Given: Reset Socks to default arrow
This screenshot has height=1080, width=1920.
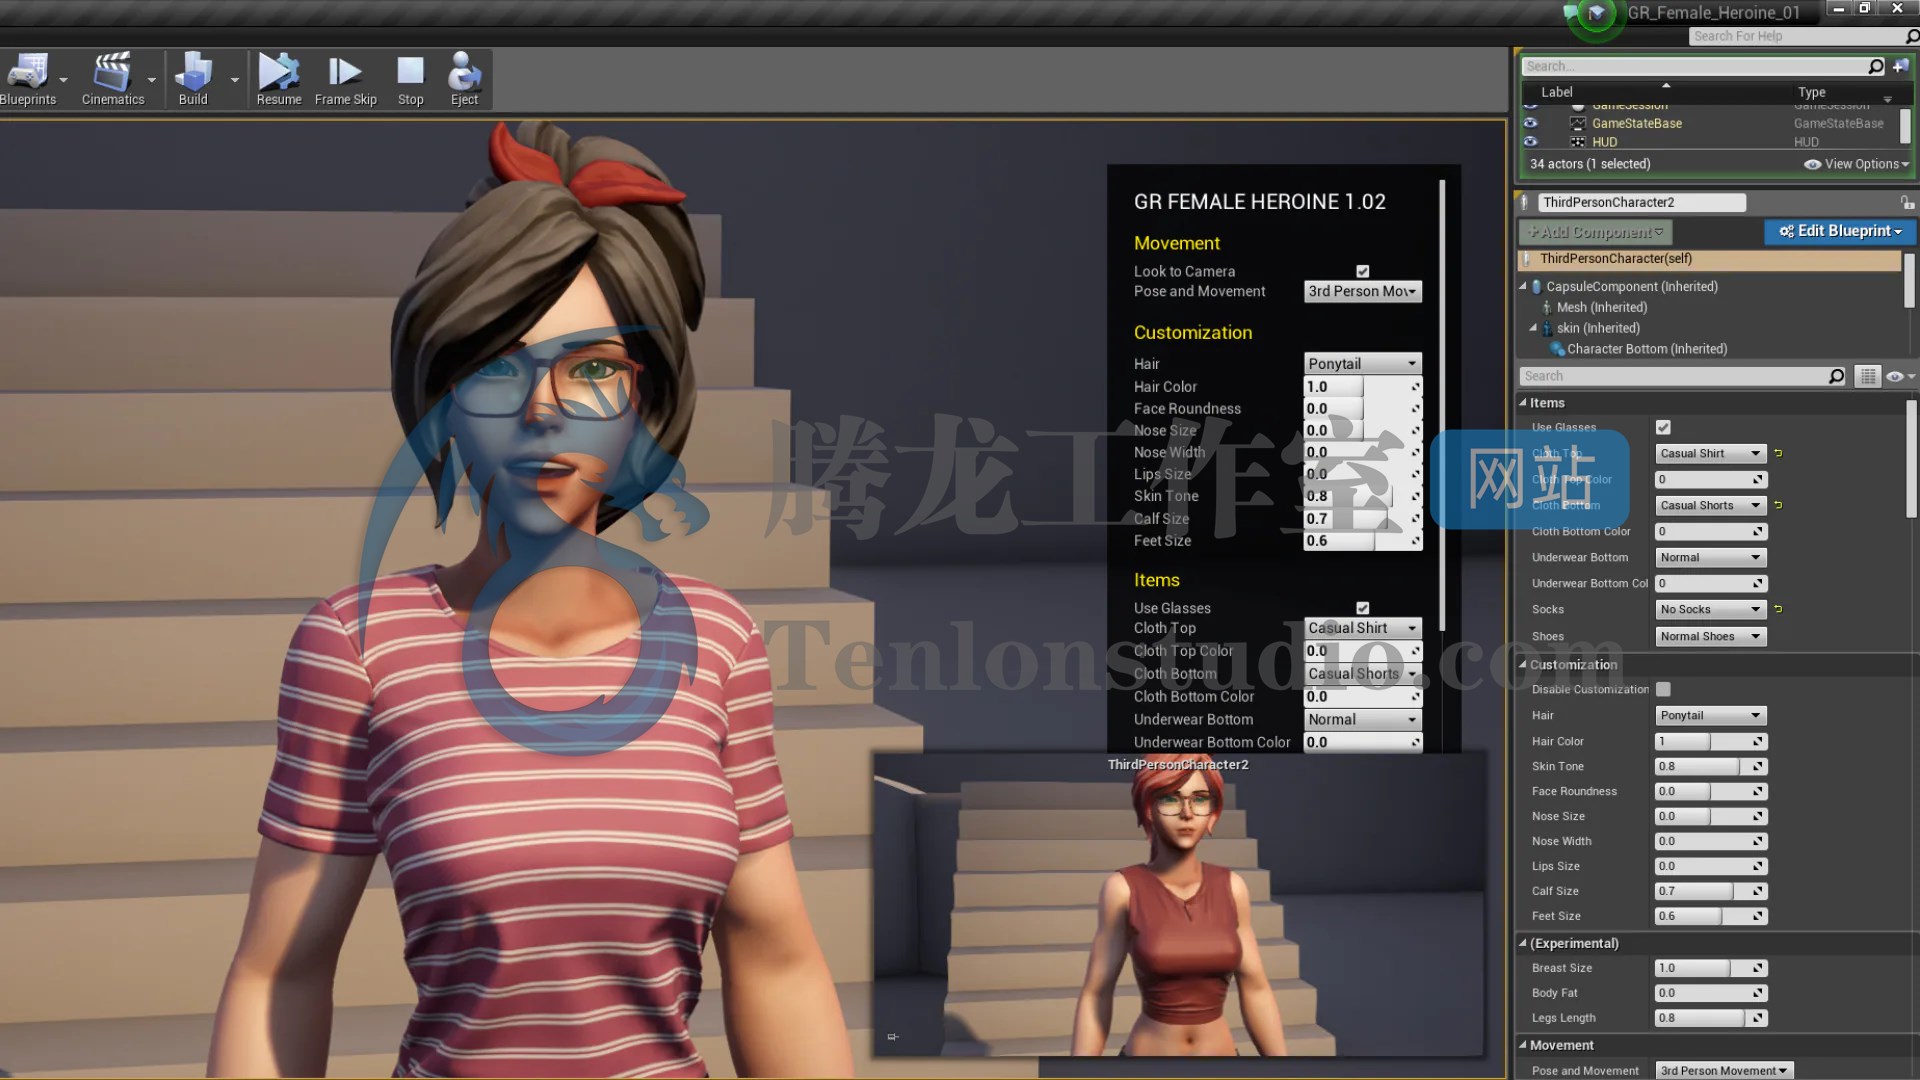Looking at the screenshot, I should tap(1778, 609).
